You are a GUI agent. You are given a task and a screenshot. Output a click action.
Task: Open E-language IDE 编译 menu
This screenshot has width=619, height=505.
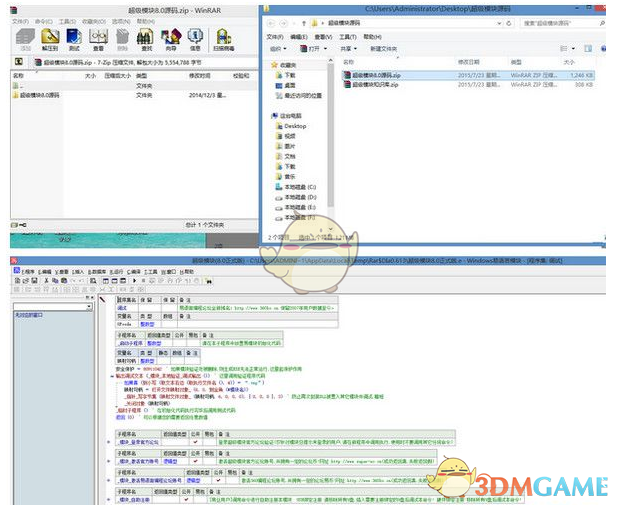tap(133, 272)
